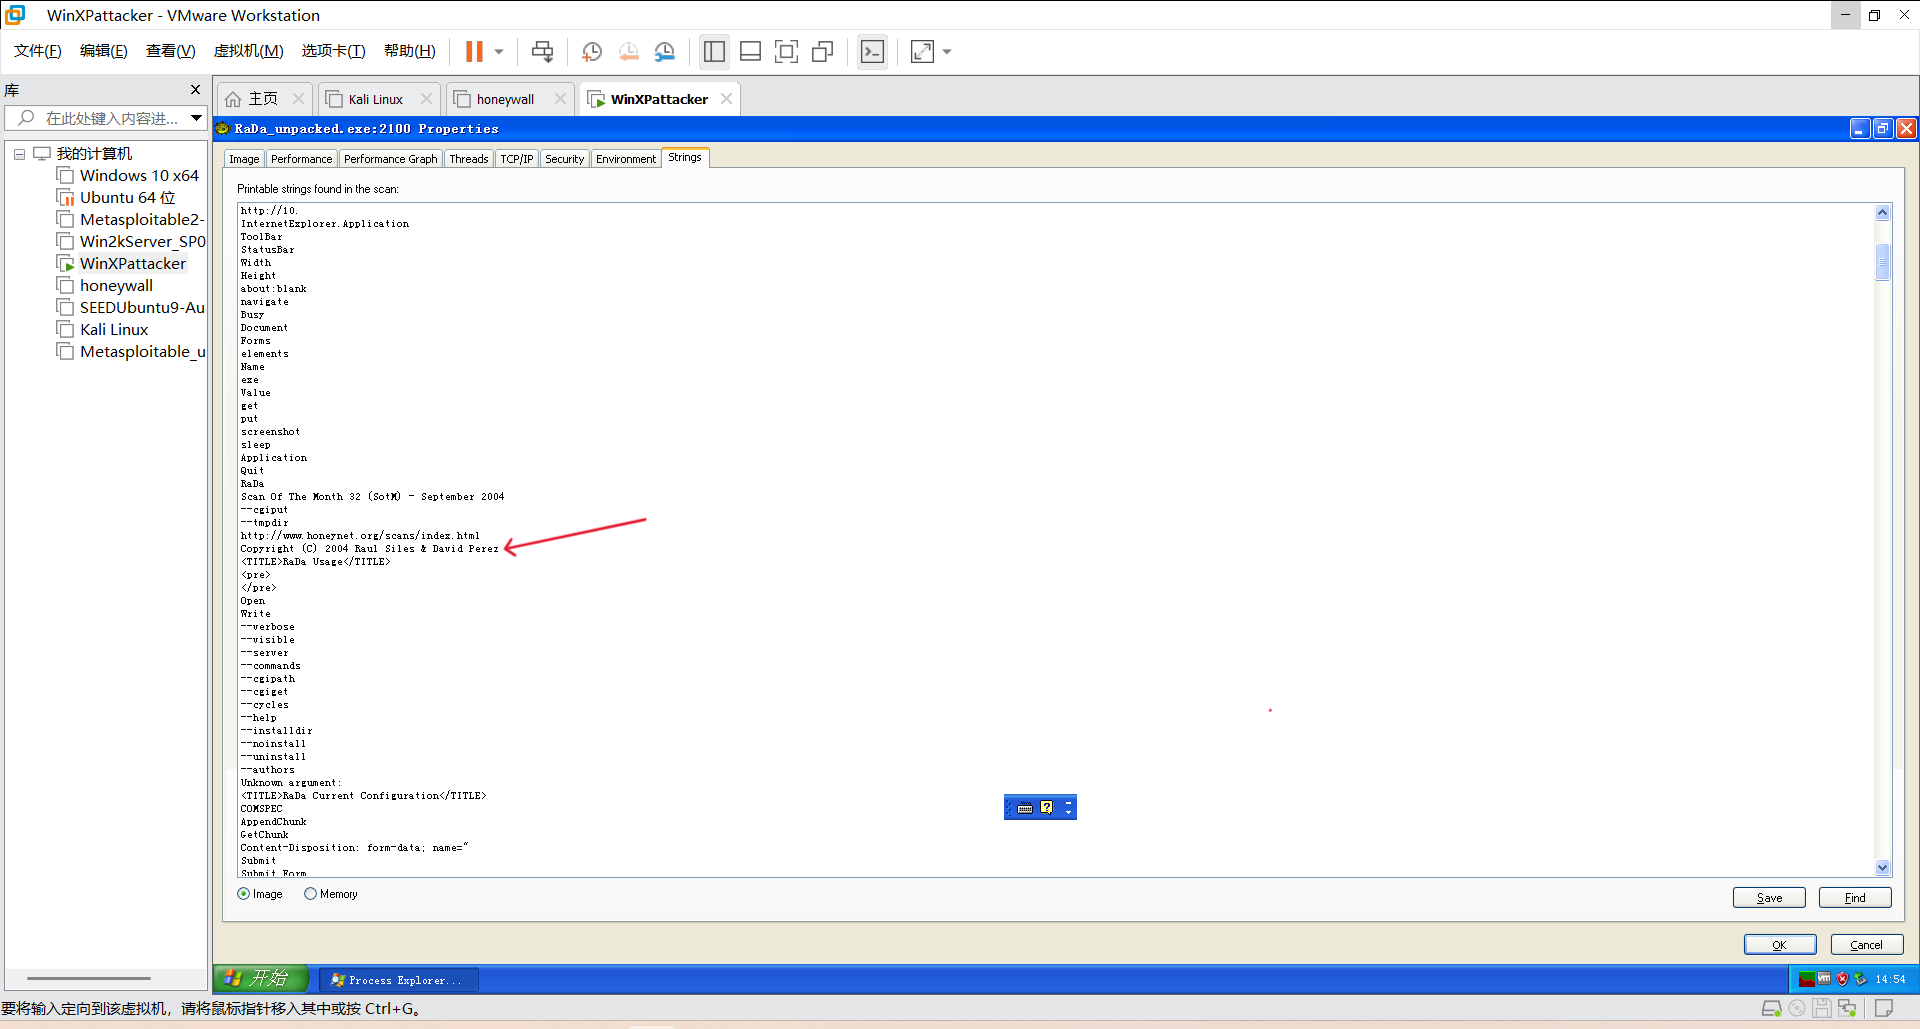Open the 文件(F) menu
1920x1029 pixels.
[x=38, y=51]
